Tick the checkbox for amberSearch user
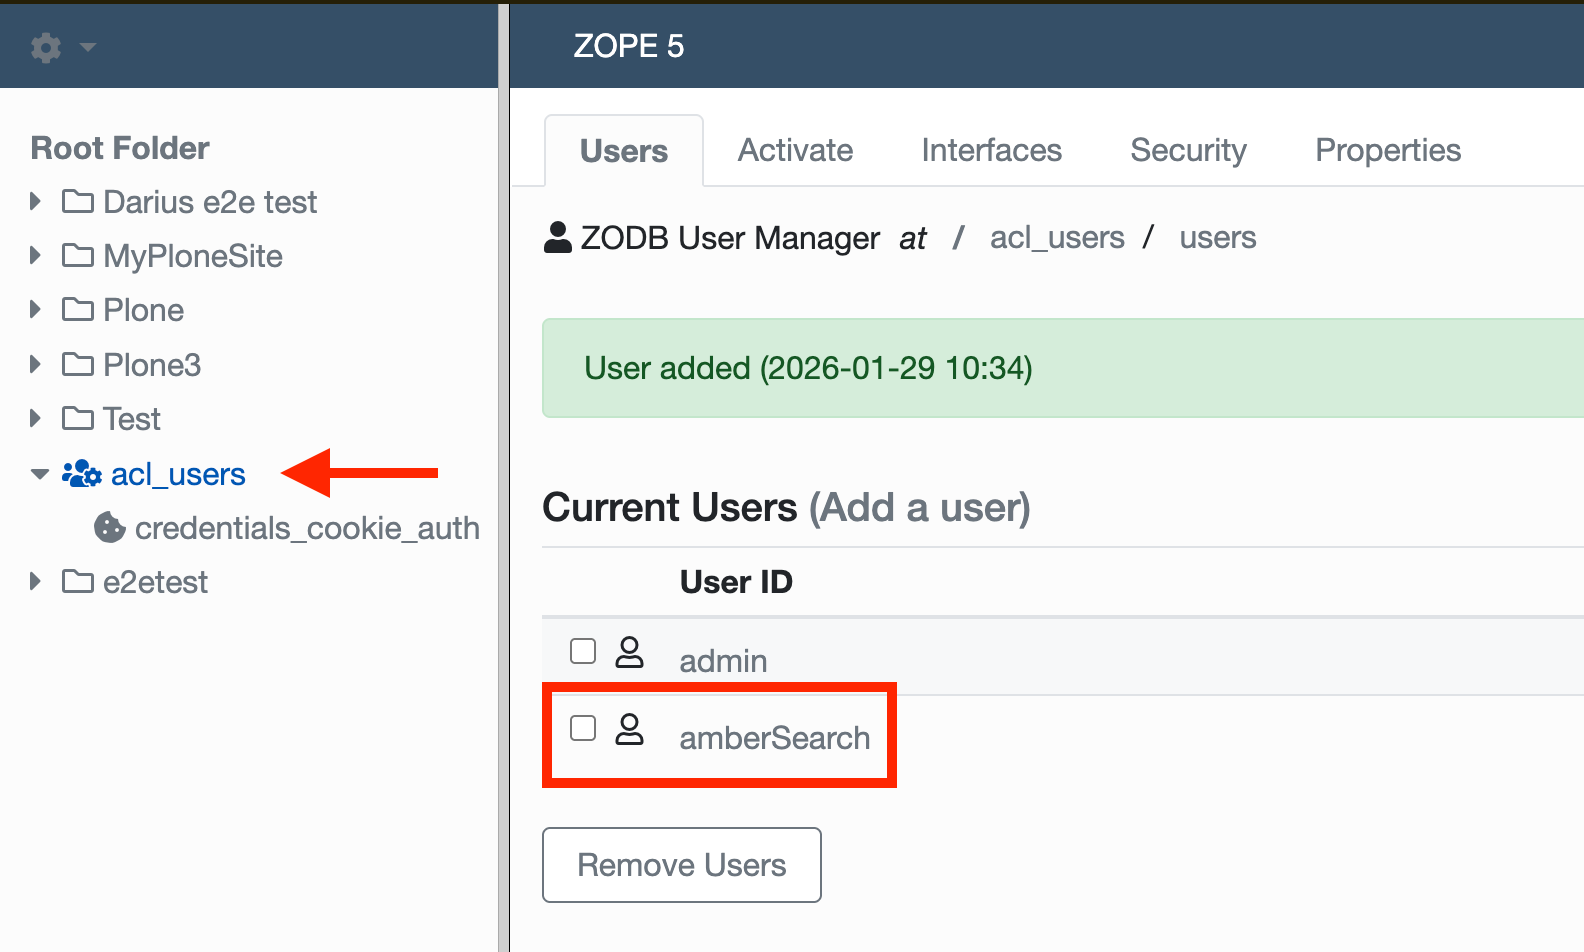This screenshot has width=1584, height=952. [x=583, y=728]
